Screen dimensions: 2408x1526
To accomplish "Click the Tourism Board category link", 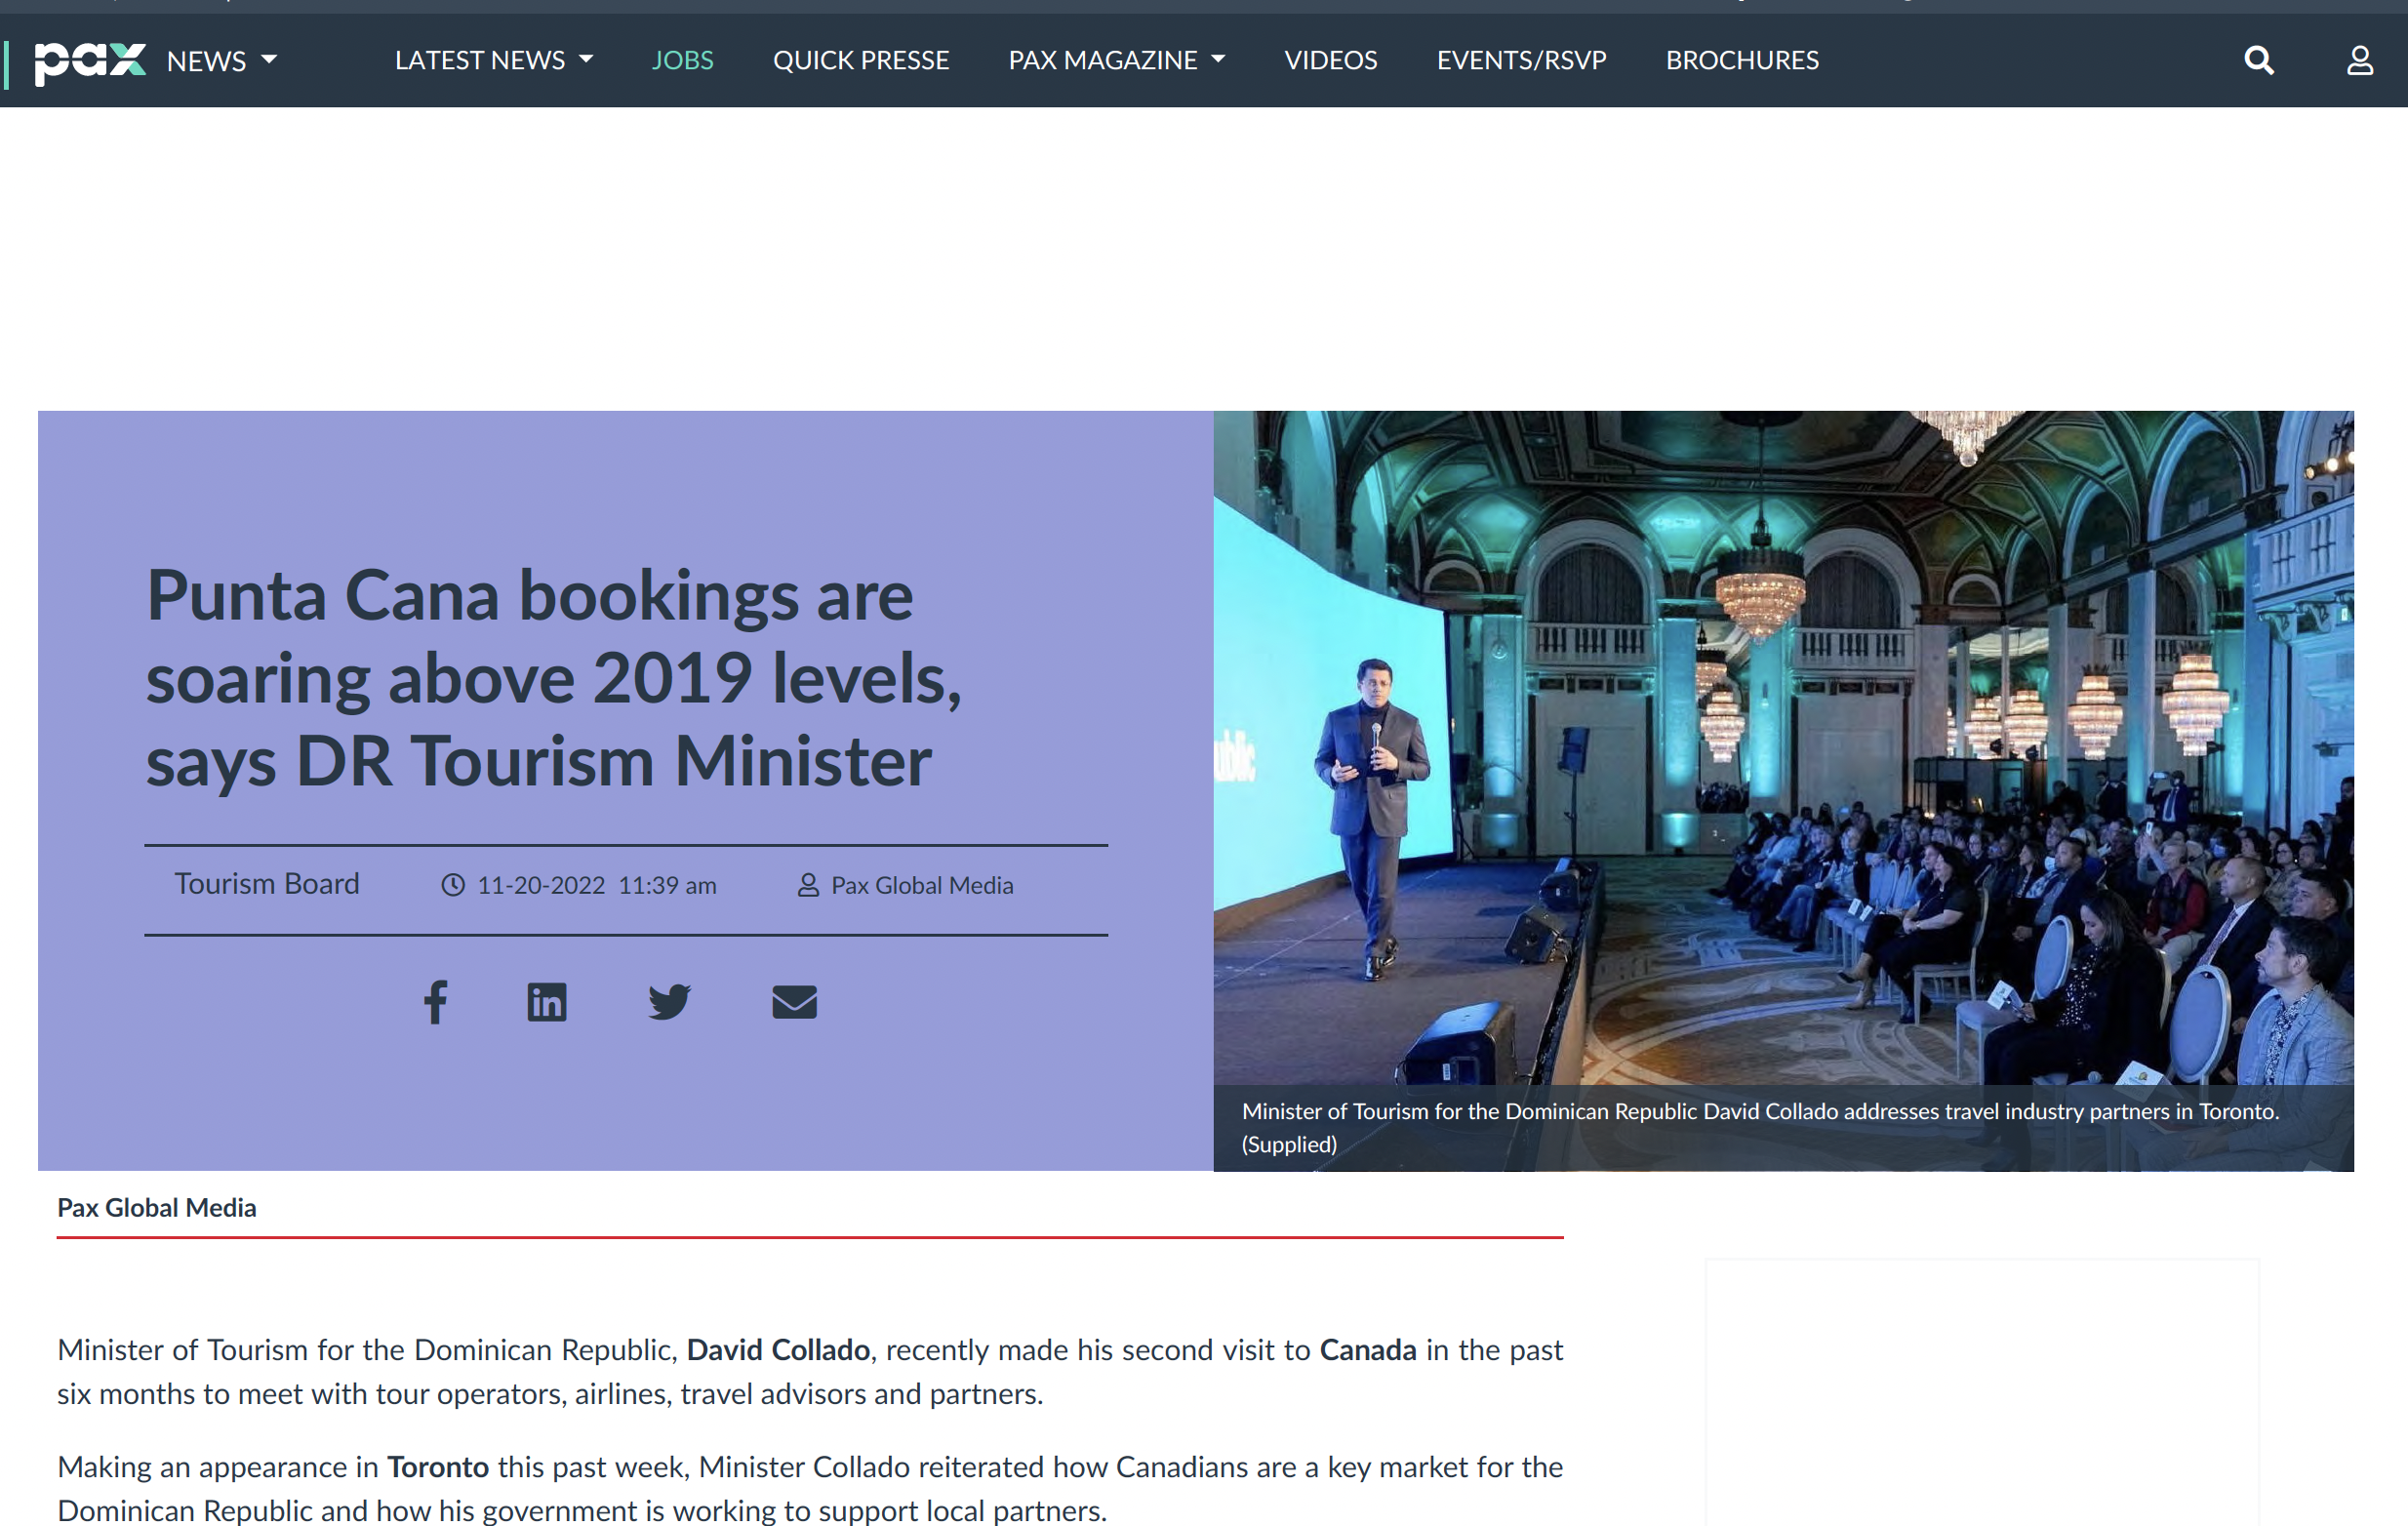I will click(x=266, y=884).
